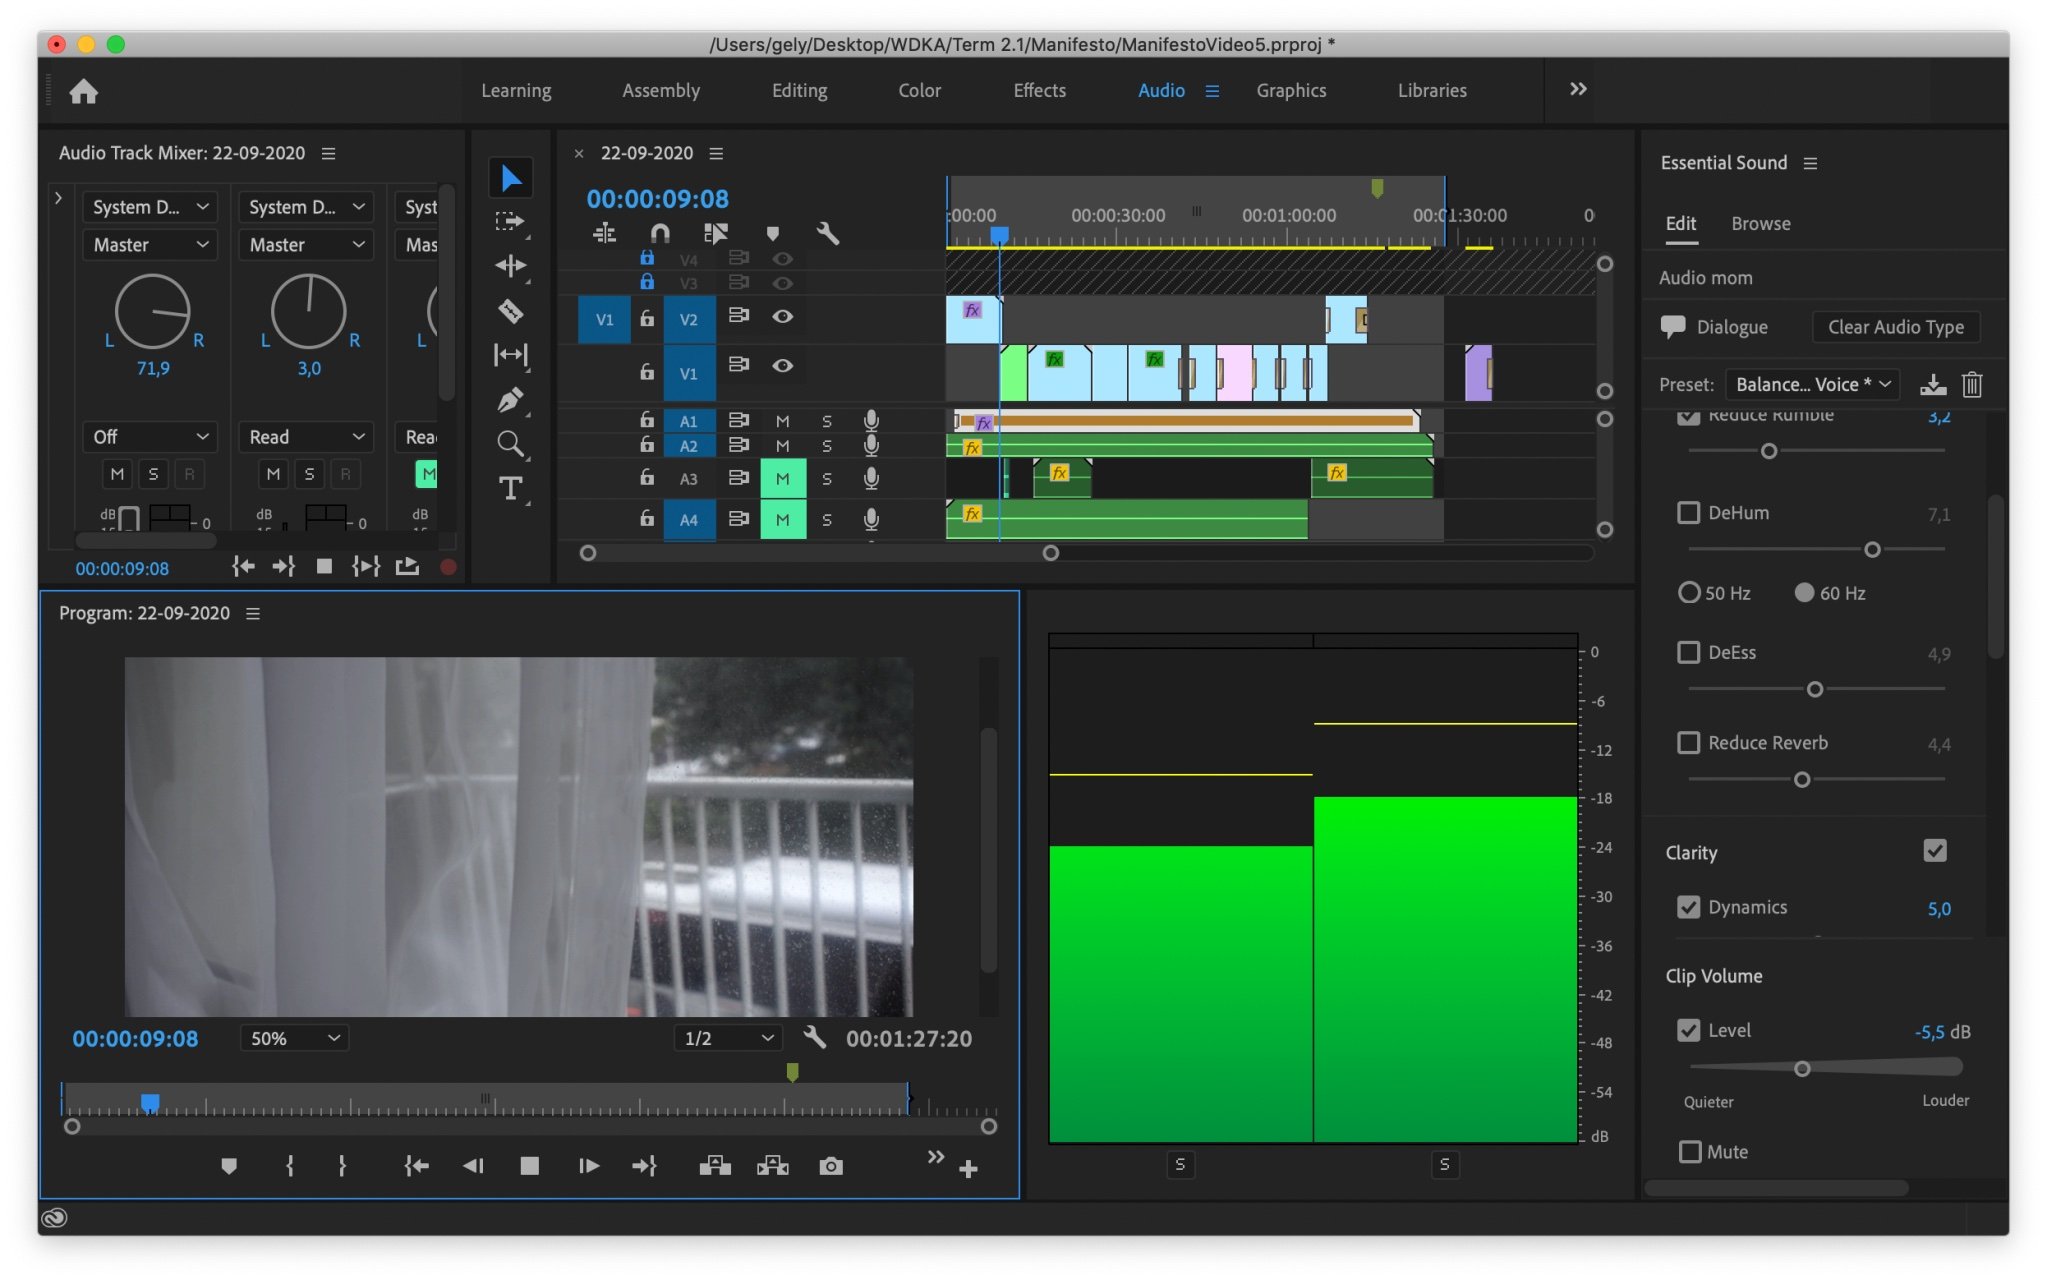Enable the DeEss checkbox
This screenshot has height=1280, width=2047.
point(1688,652)
